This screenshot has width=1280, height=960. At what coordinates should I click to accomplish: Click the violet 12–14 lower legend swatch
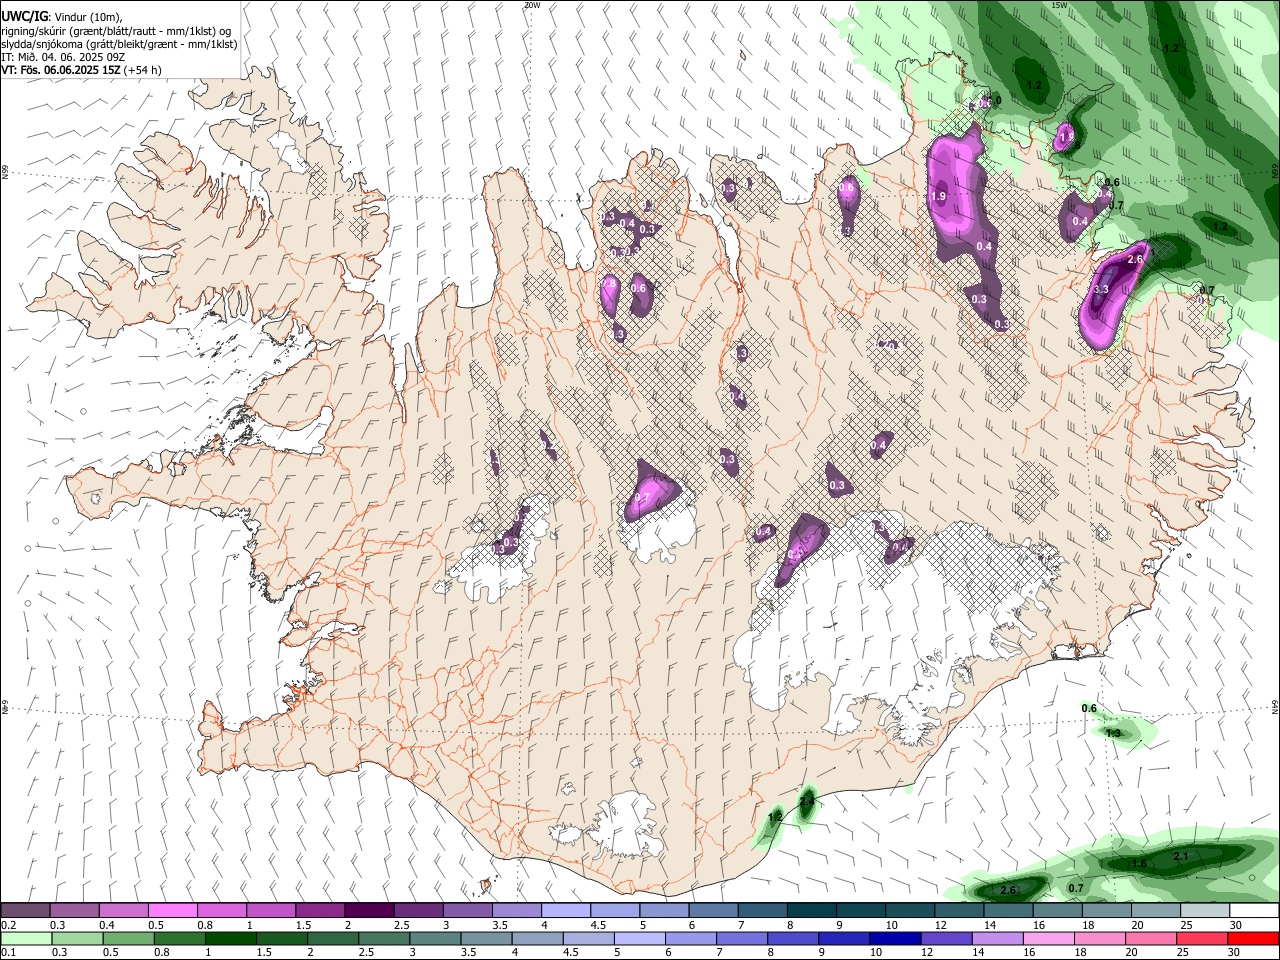pyautogui.click(x=945, y=939)
